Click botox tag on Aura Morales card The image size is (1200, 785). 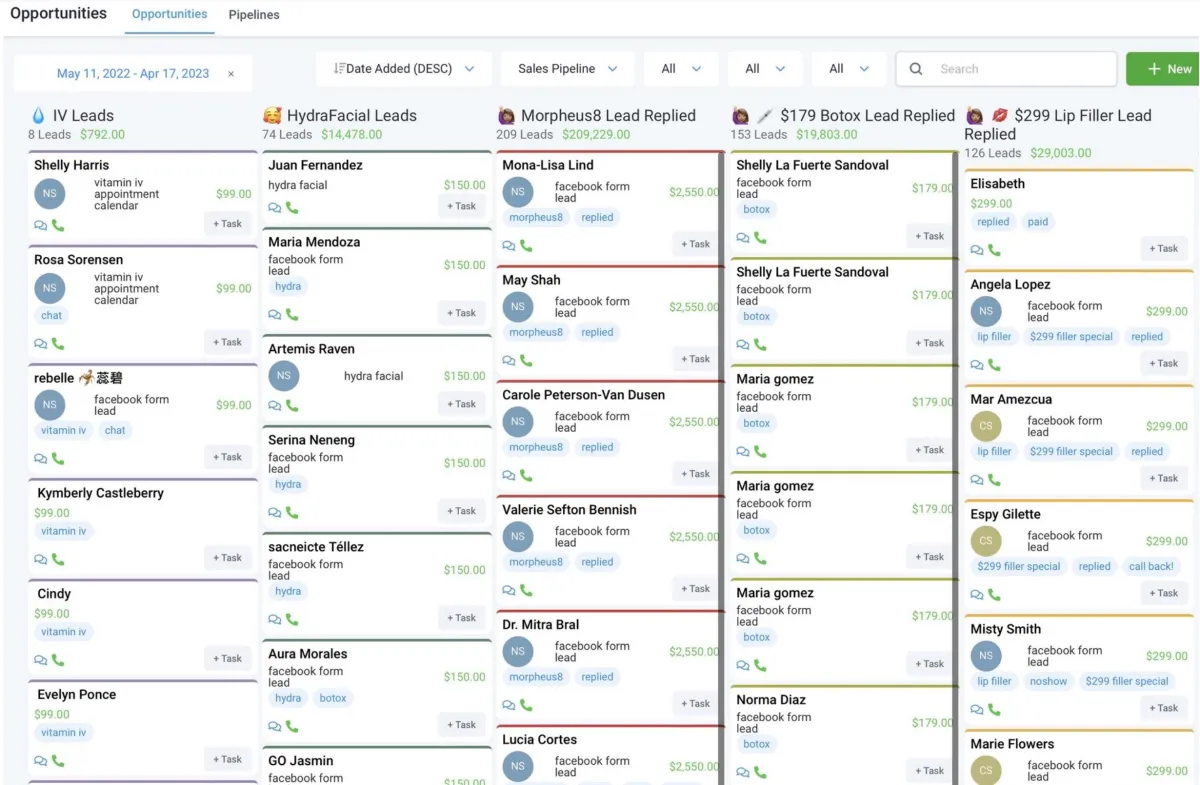pos(333,698)
